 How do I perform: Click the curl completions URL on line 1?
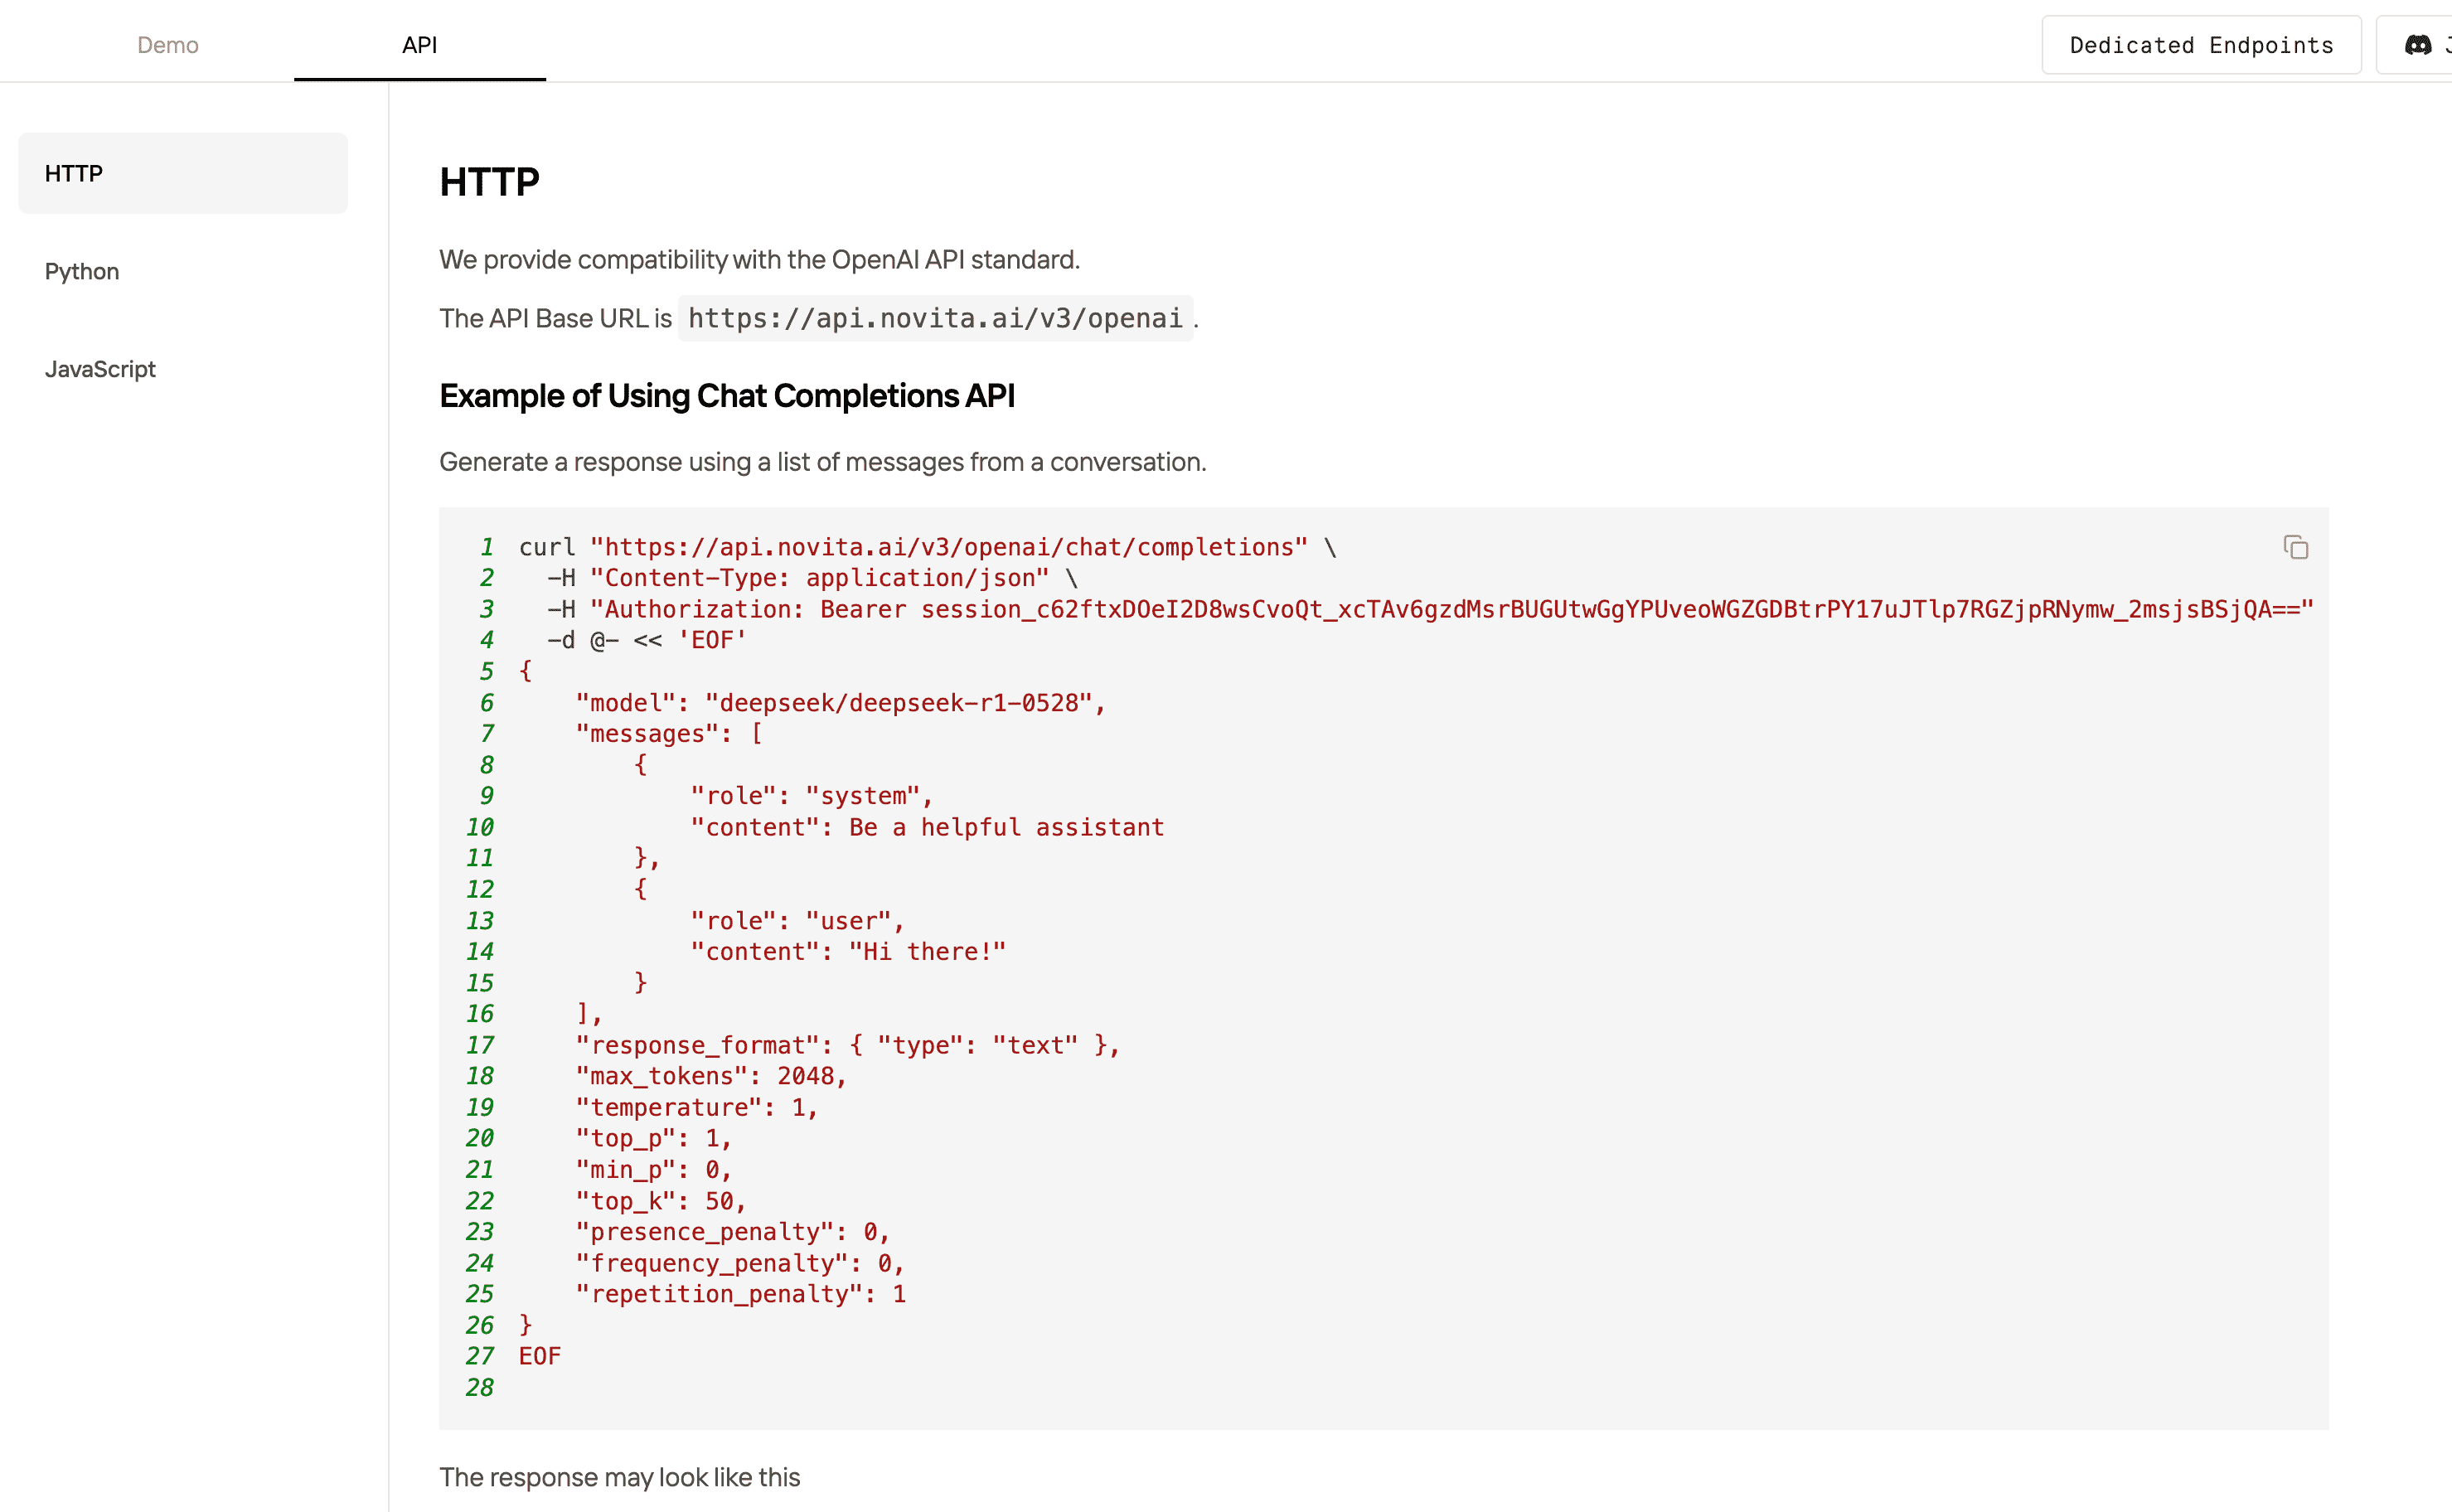949,547
